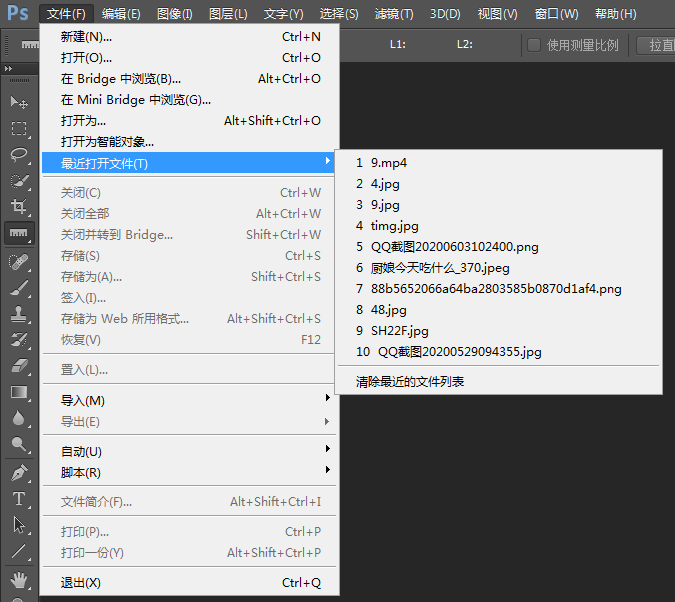Viewport: 675px width, 602px height.
Task: Select the Ruler tool in toolbox
Action: (x=19, y=233)
